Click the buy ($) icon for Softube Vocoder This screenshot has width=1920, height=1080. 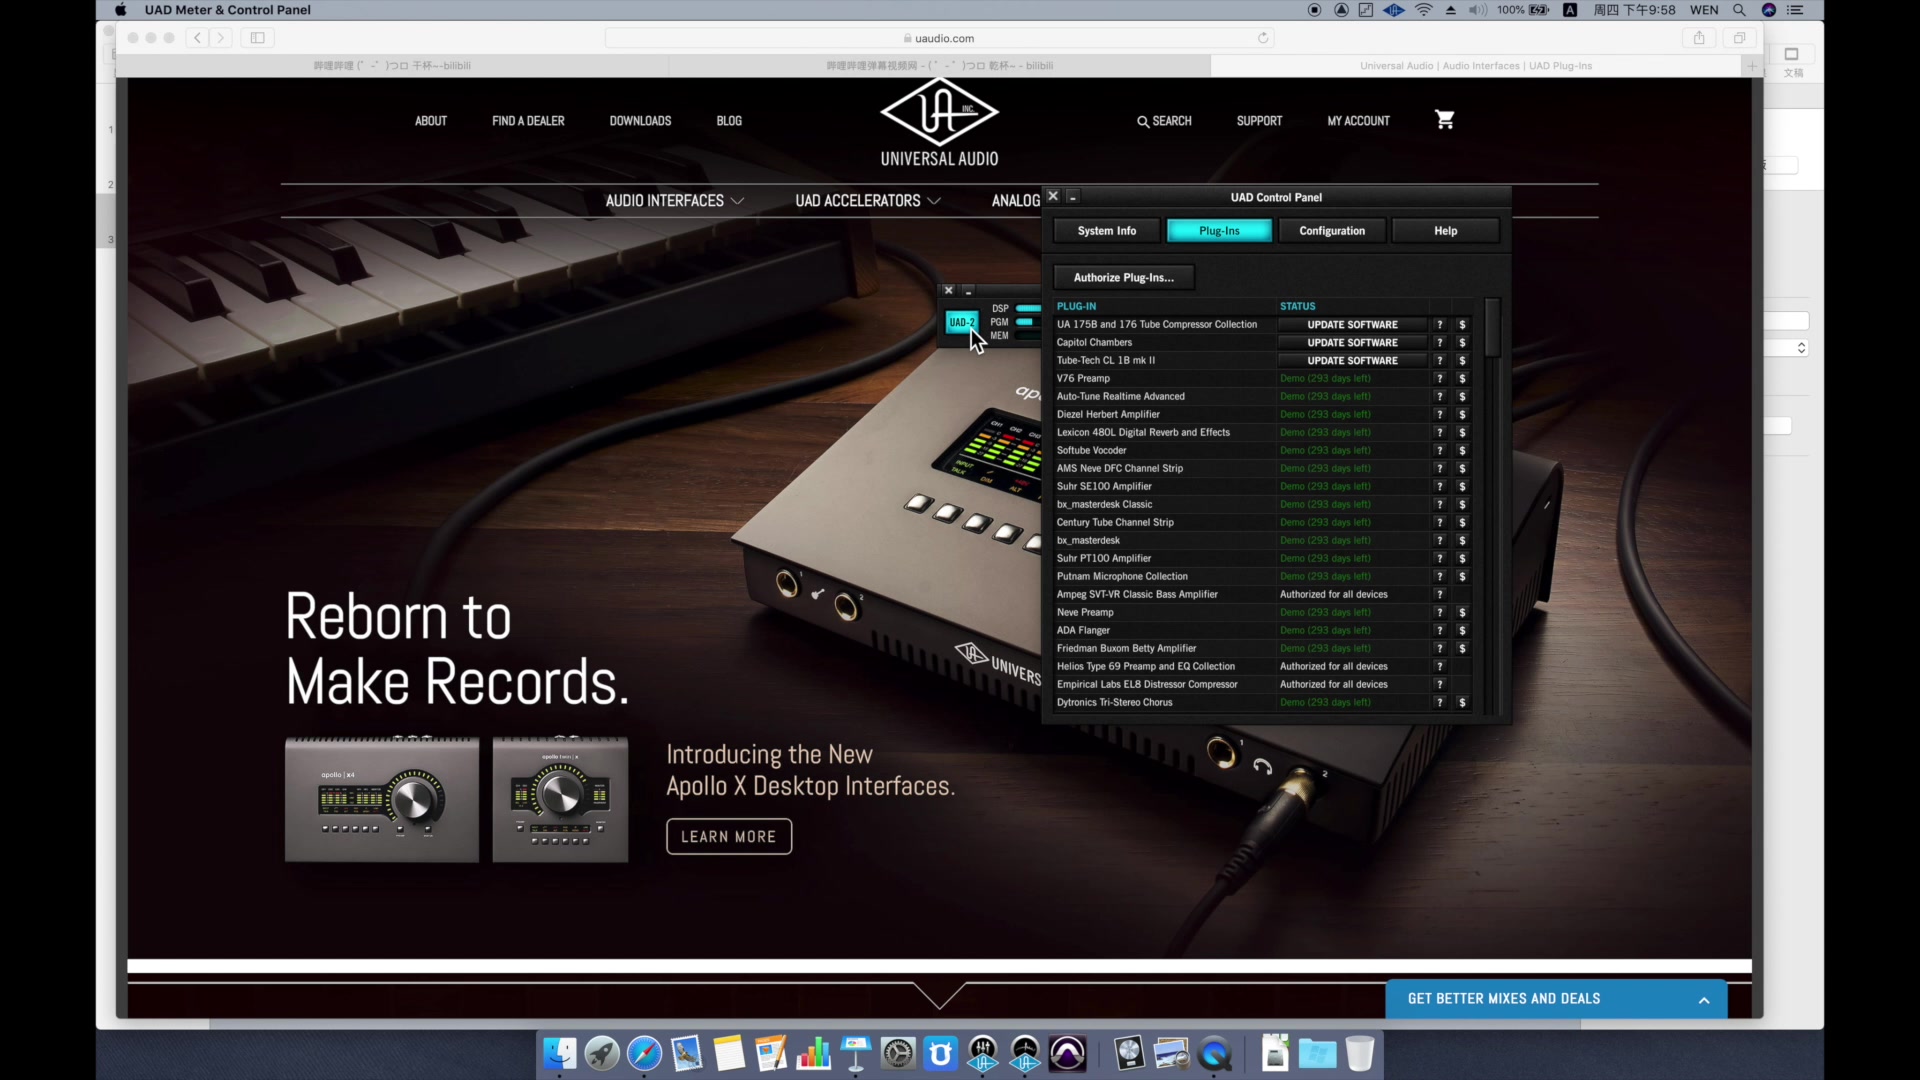(x=1462, y=451)
